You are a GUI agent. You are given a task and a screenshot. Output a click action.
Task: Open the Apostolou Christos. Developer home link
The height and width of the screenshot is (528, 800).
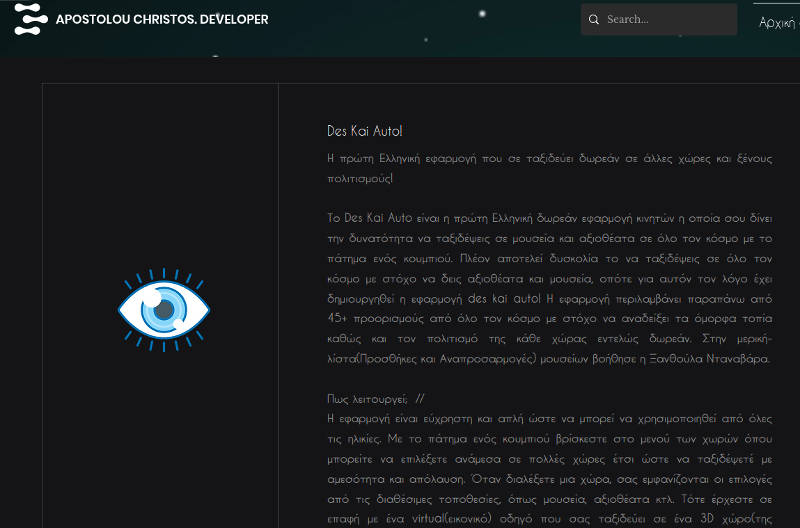[x=162, y=19]
